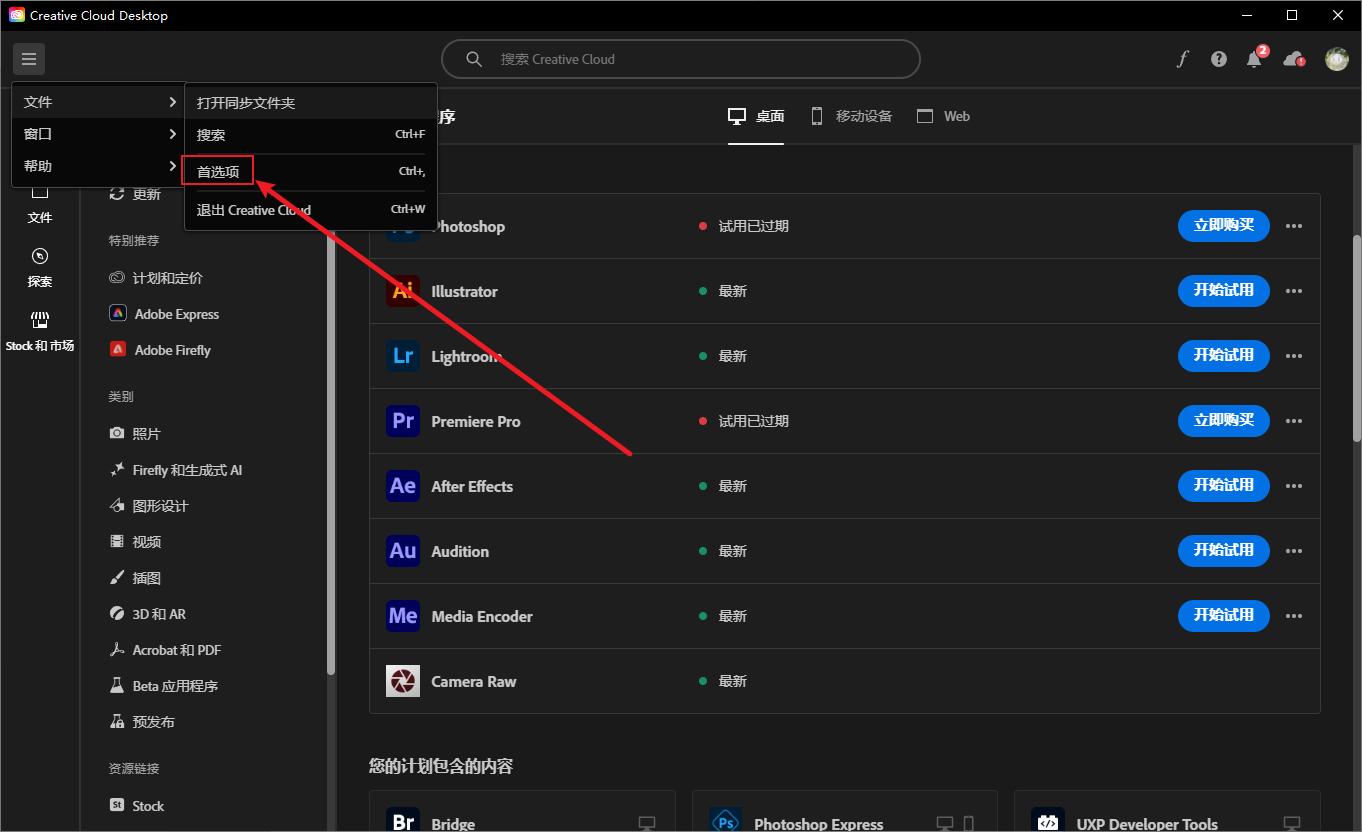1362x832 pixels.
Task: Select the 3D 和 AR category
Action: pyautogui.click(x=147, y=614)
